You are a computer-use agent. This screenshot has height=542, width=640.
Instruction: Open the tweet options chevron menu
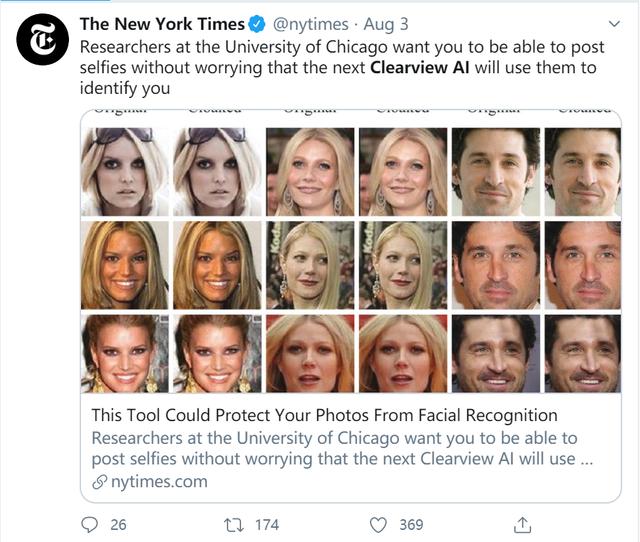[613, 23]
